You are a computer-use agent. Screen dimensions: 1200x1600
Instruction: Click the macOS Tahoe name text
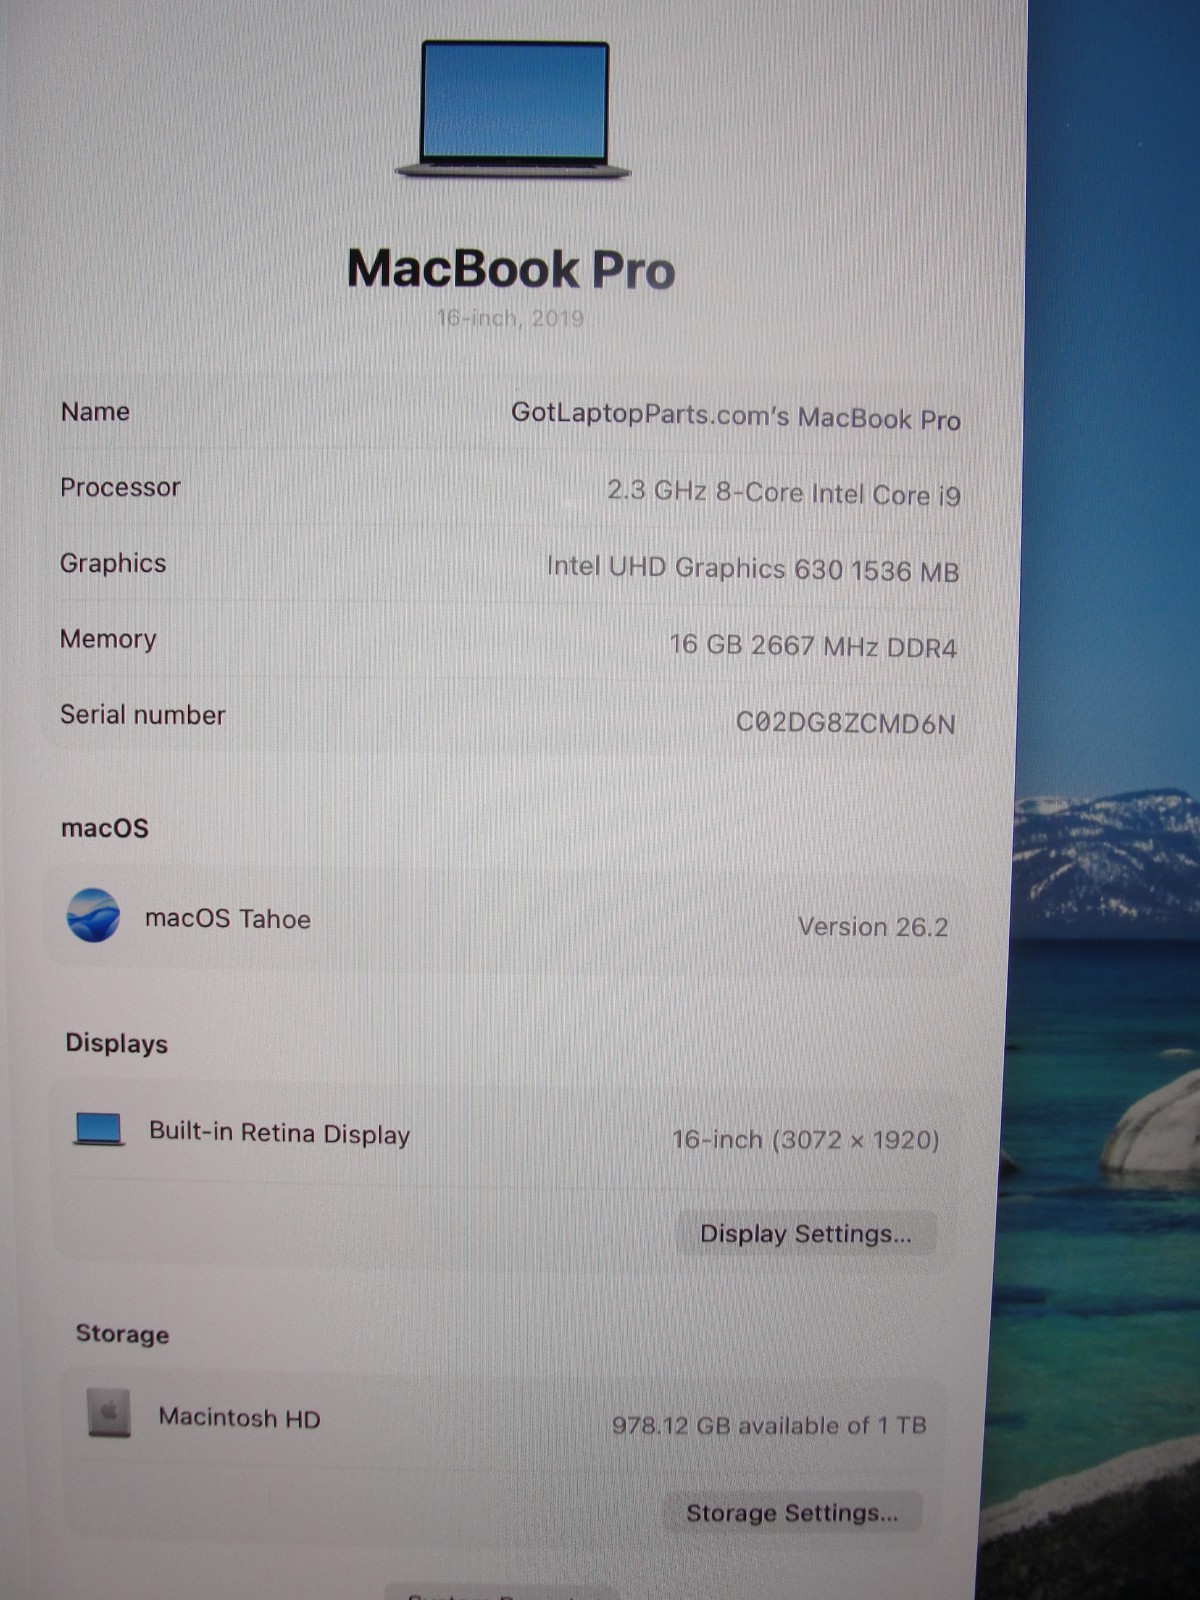(x=228, y=919)
